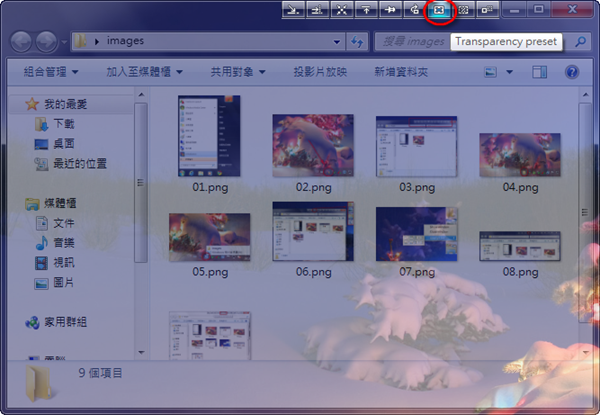This screenshot has width=600, height=415.
Task: Select the 06.png thumbnail
Action: click(313, 232)
